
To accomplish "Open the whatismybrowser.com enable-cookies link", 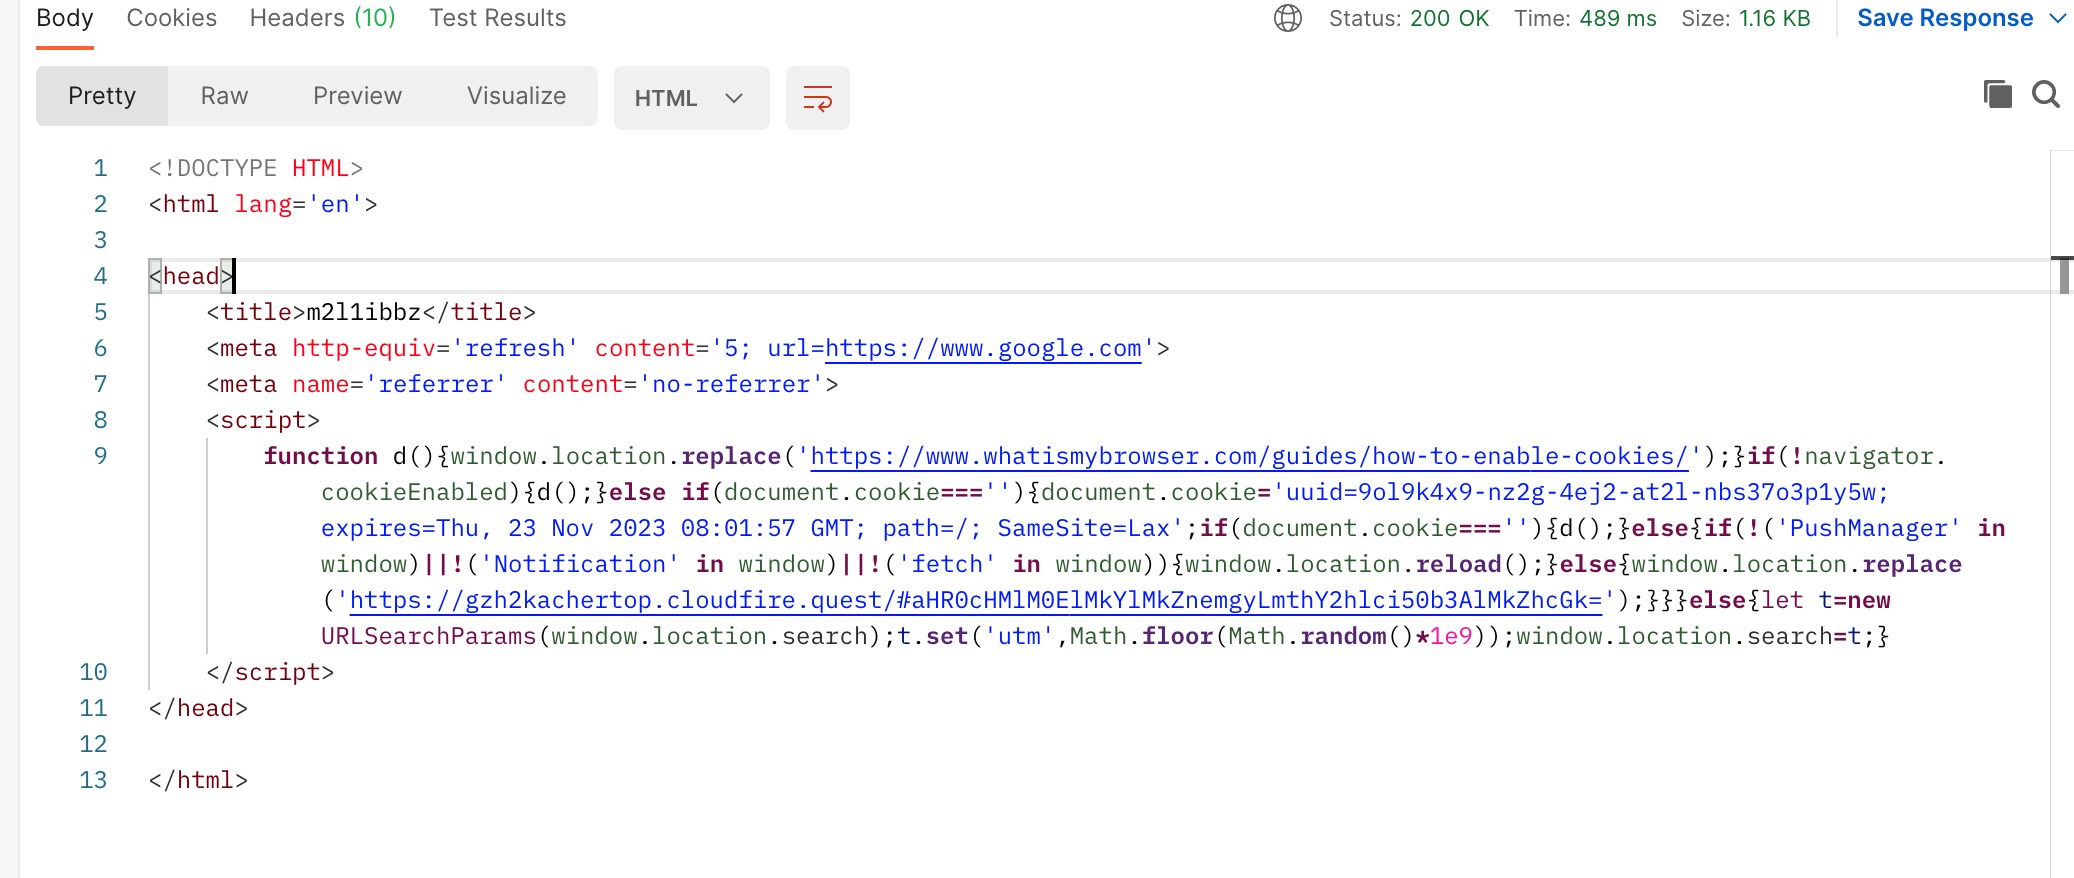I will point(1249,456).
